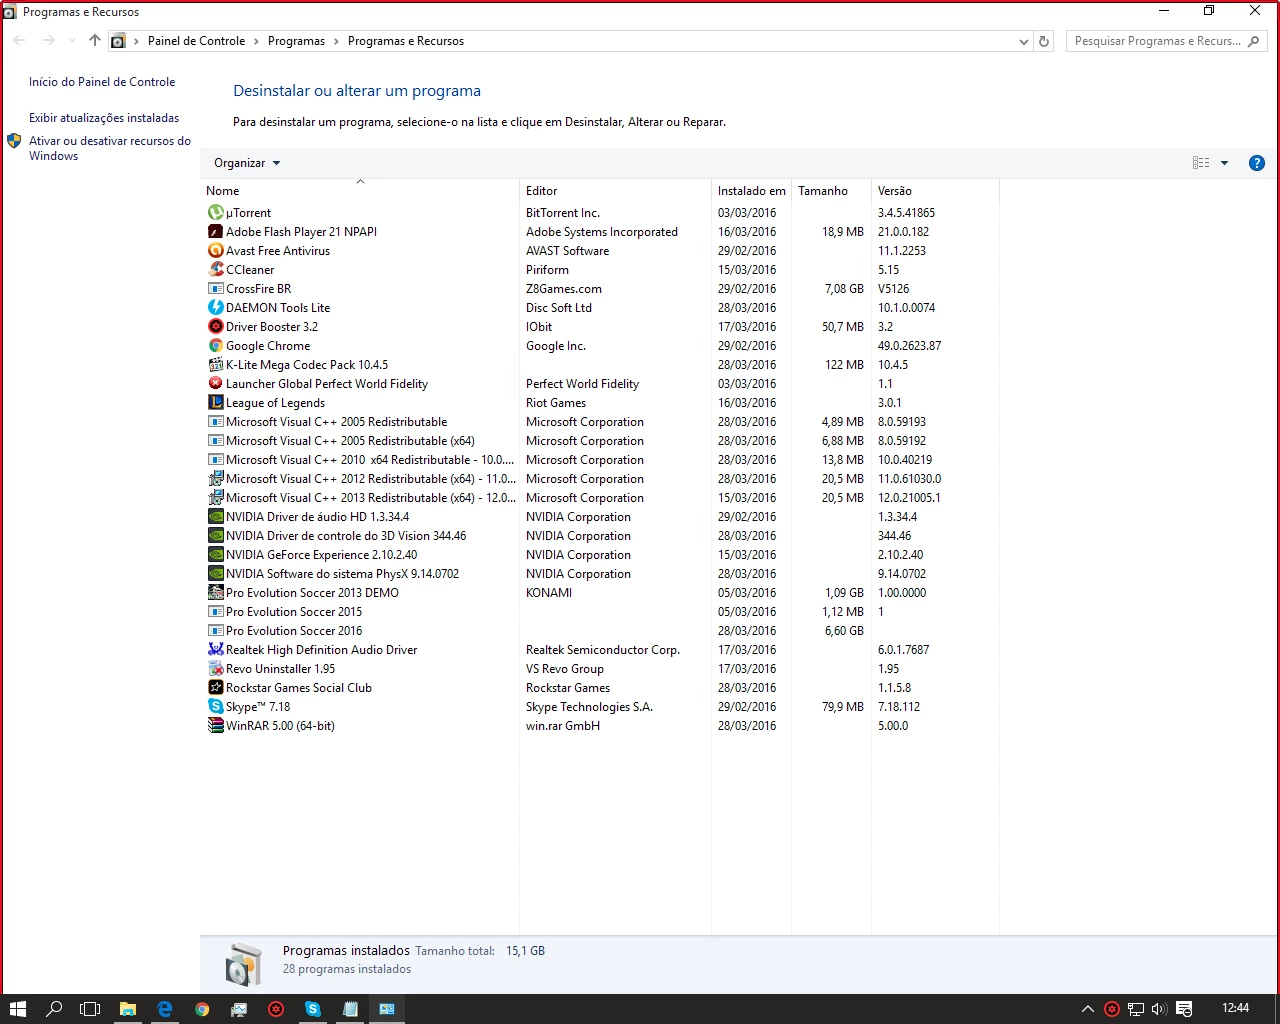The height and width of the screenshot is (1024, 1280).
Task: Click the WinRAR 5.00 icon
Action: tap(215, 726)
